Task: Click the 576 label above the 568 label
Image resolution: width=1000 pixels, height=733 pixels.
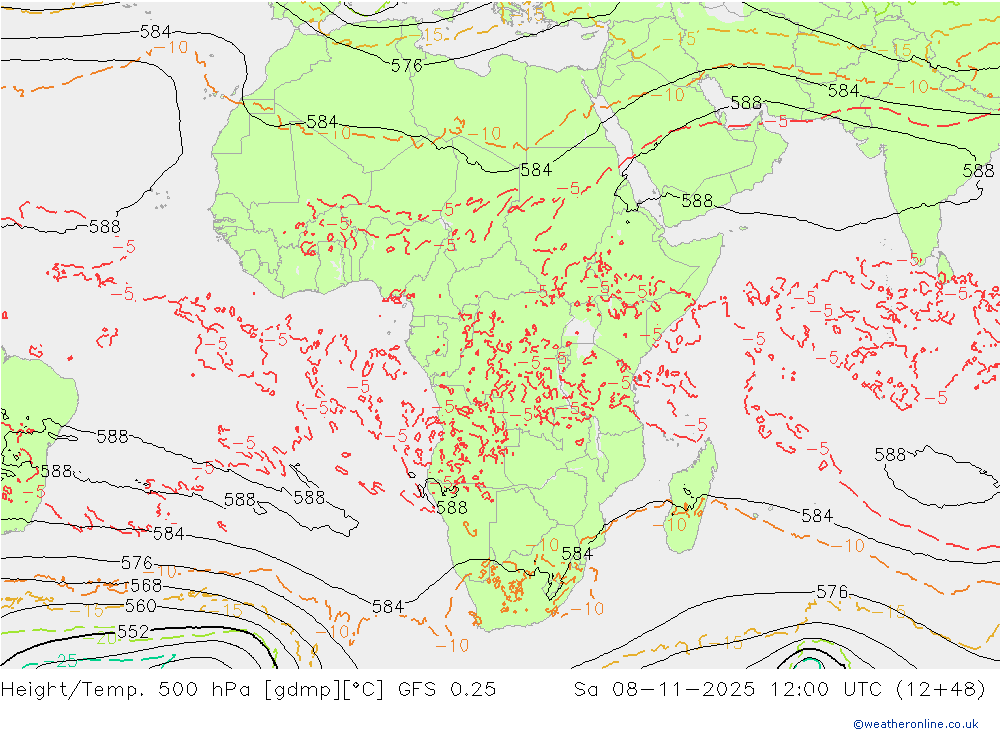Action: pyautogui.click(x=137, y=563)
